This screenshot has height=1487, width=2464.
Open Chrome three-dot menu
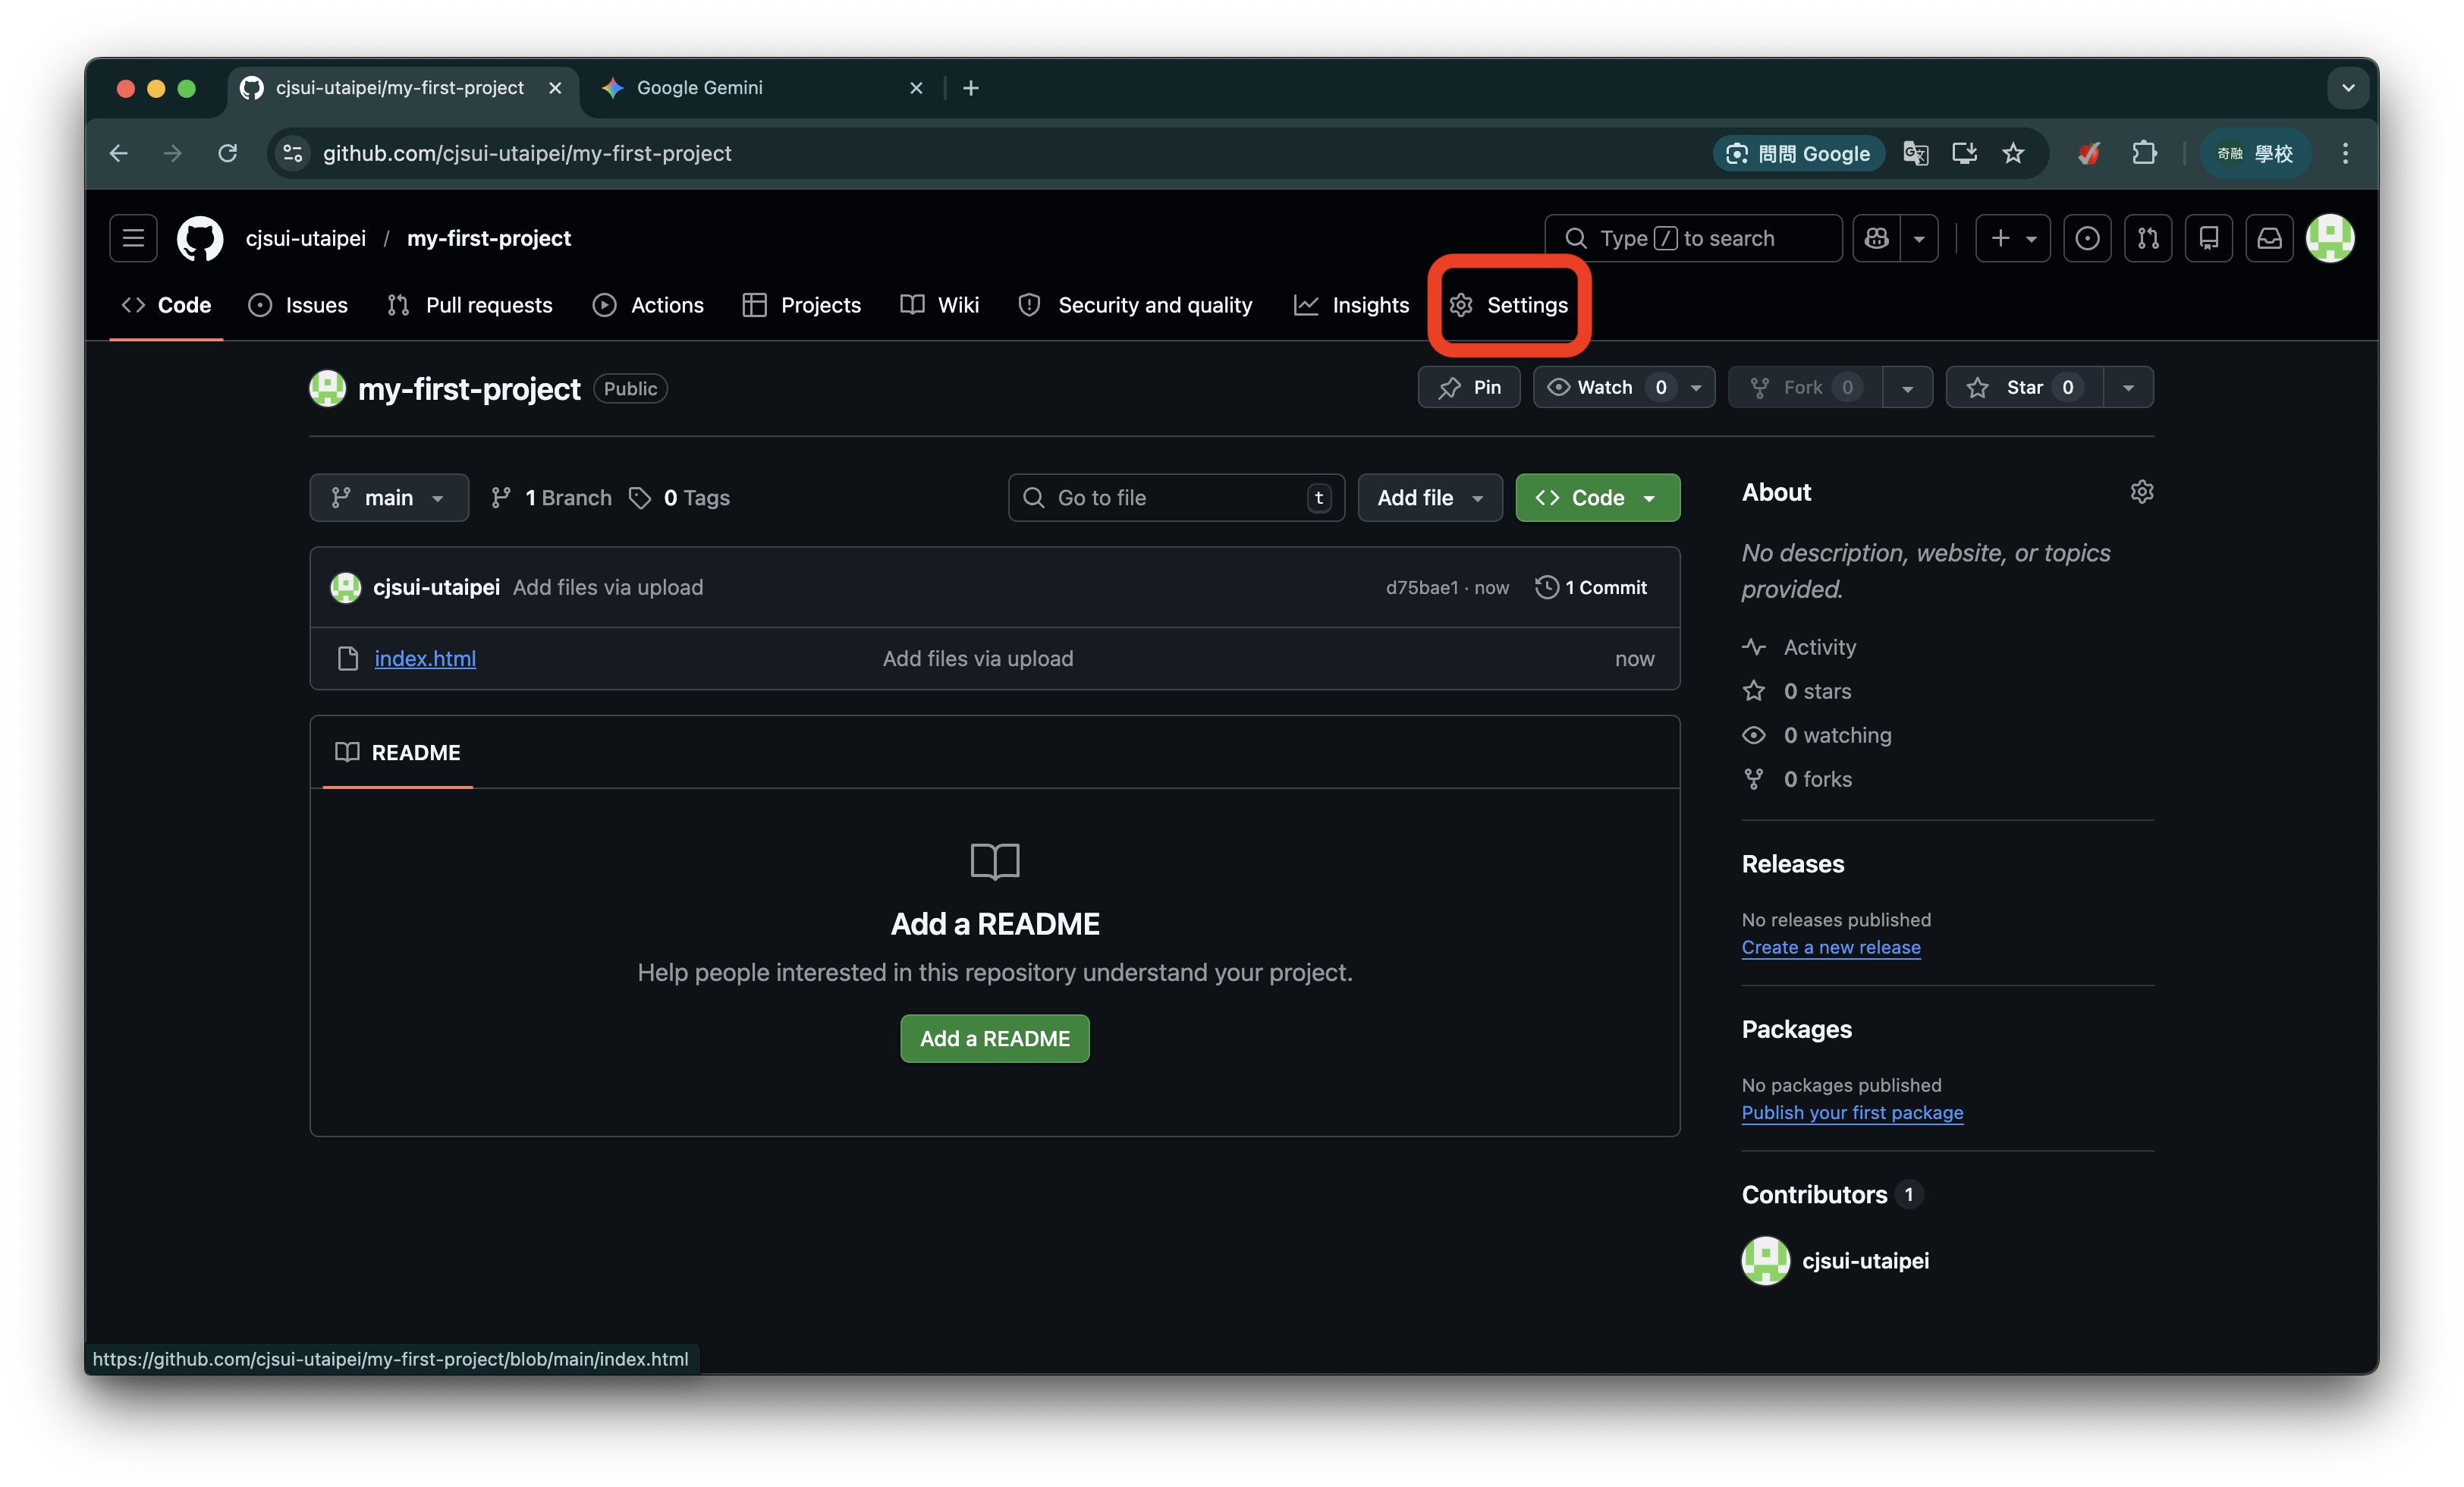pos(2345,153)
